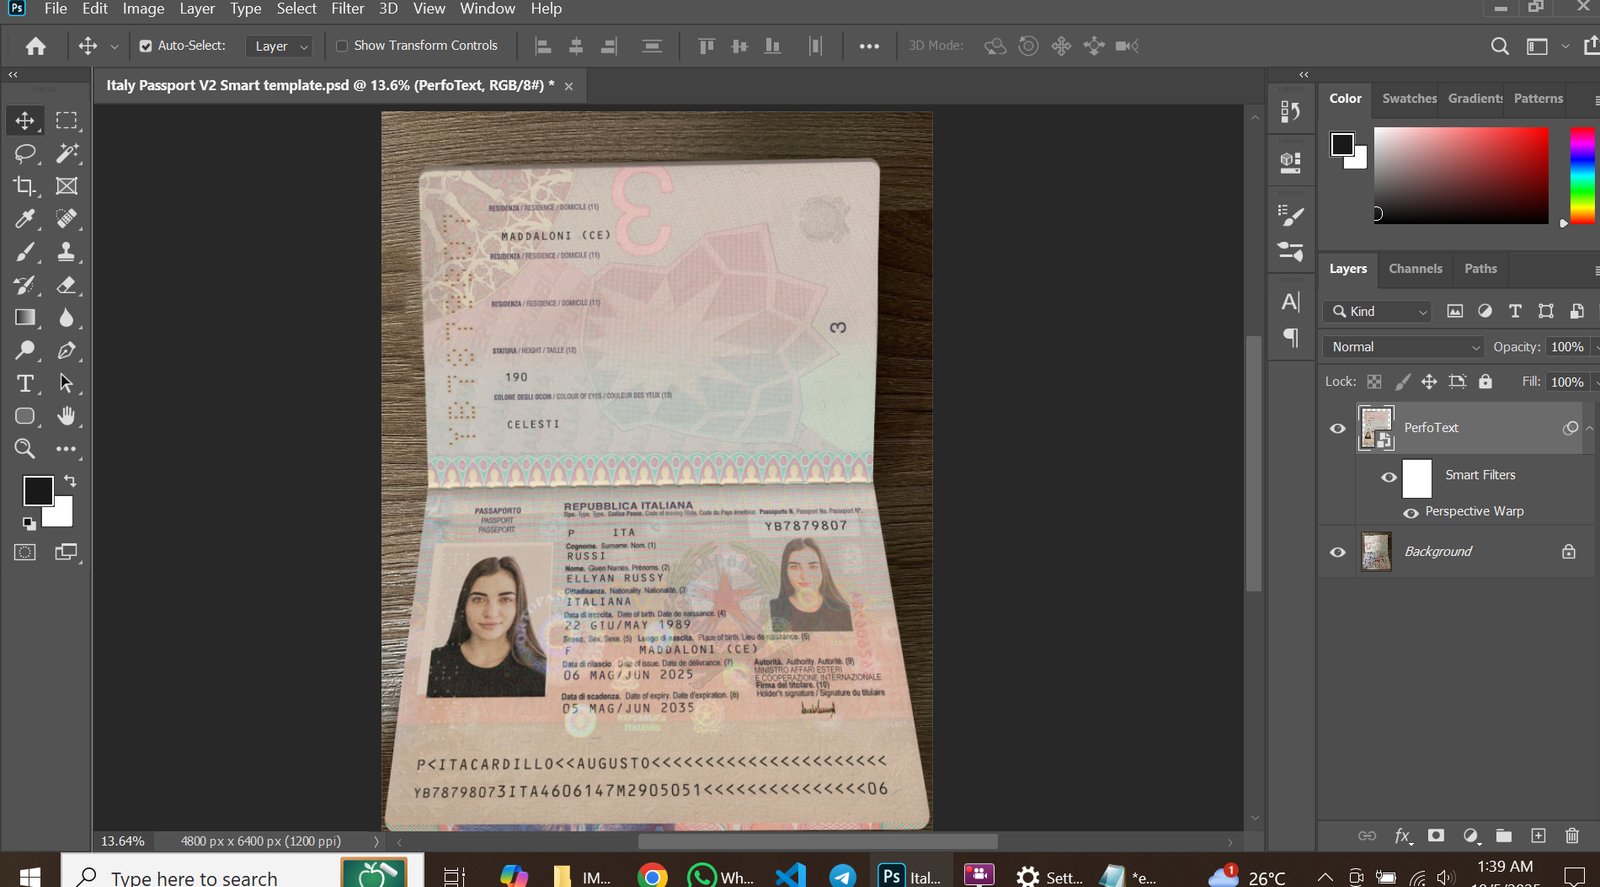Pick the Eyedropper tool
Image resolution: width=1600 pixels, height=887 pixels.
25,219
